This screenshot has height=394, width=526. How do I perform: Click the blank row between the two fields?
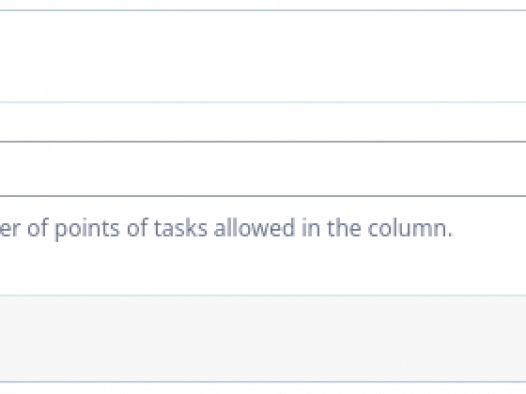click(x=263, y=122)
